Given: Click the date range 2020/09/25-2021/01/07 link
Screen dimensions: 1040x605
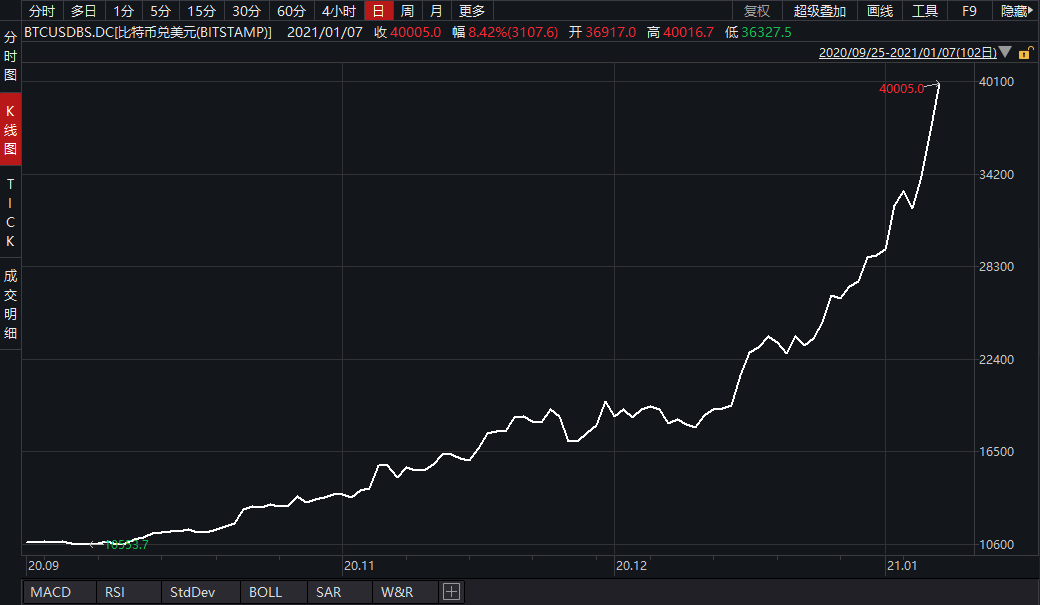Looking at the screenshot, I should click(906, 53).
